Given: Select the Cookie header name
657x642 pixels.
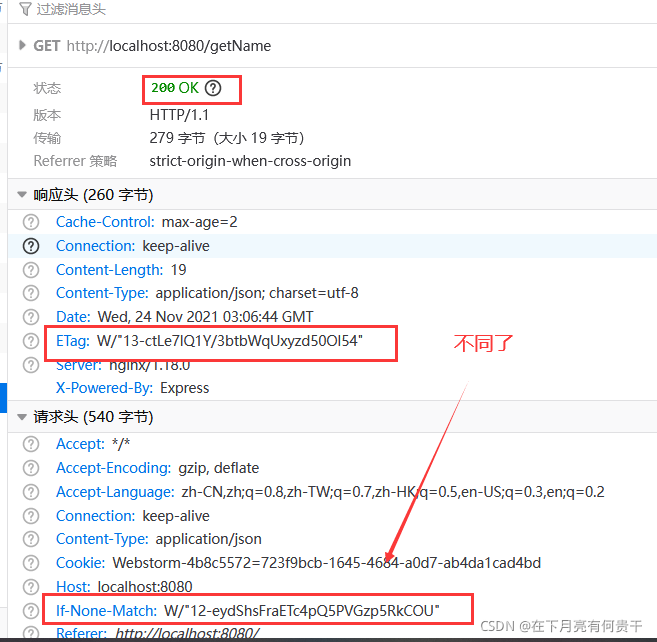Looking at the screenshot, I should click(x=80, y=563).
